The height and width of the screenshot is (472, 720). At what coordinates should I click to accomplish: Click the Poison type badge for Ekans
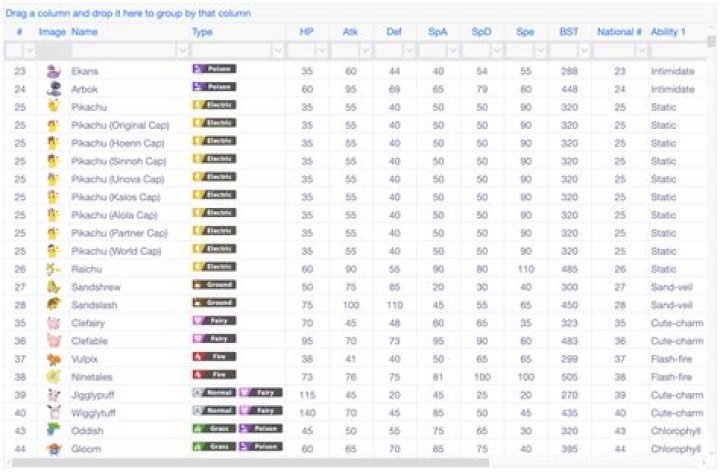[214, 69]
